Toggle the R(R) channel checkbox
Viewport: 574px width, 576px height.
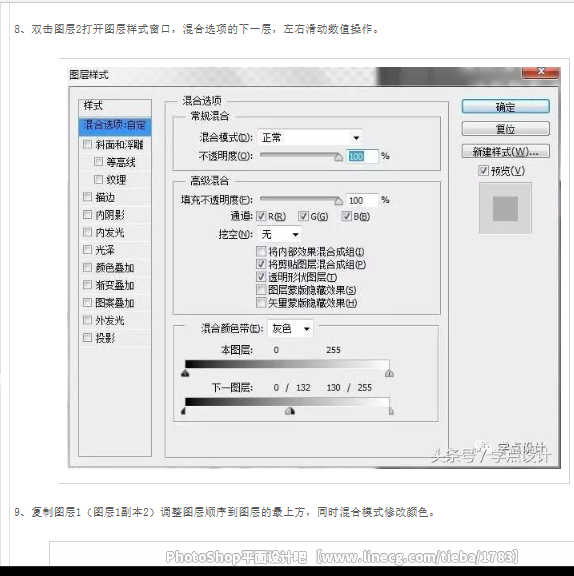coord(261,216)
